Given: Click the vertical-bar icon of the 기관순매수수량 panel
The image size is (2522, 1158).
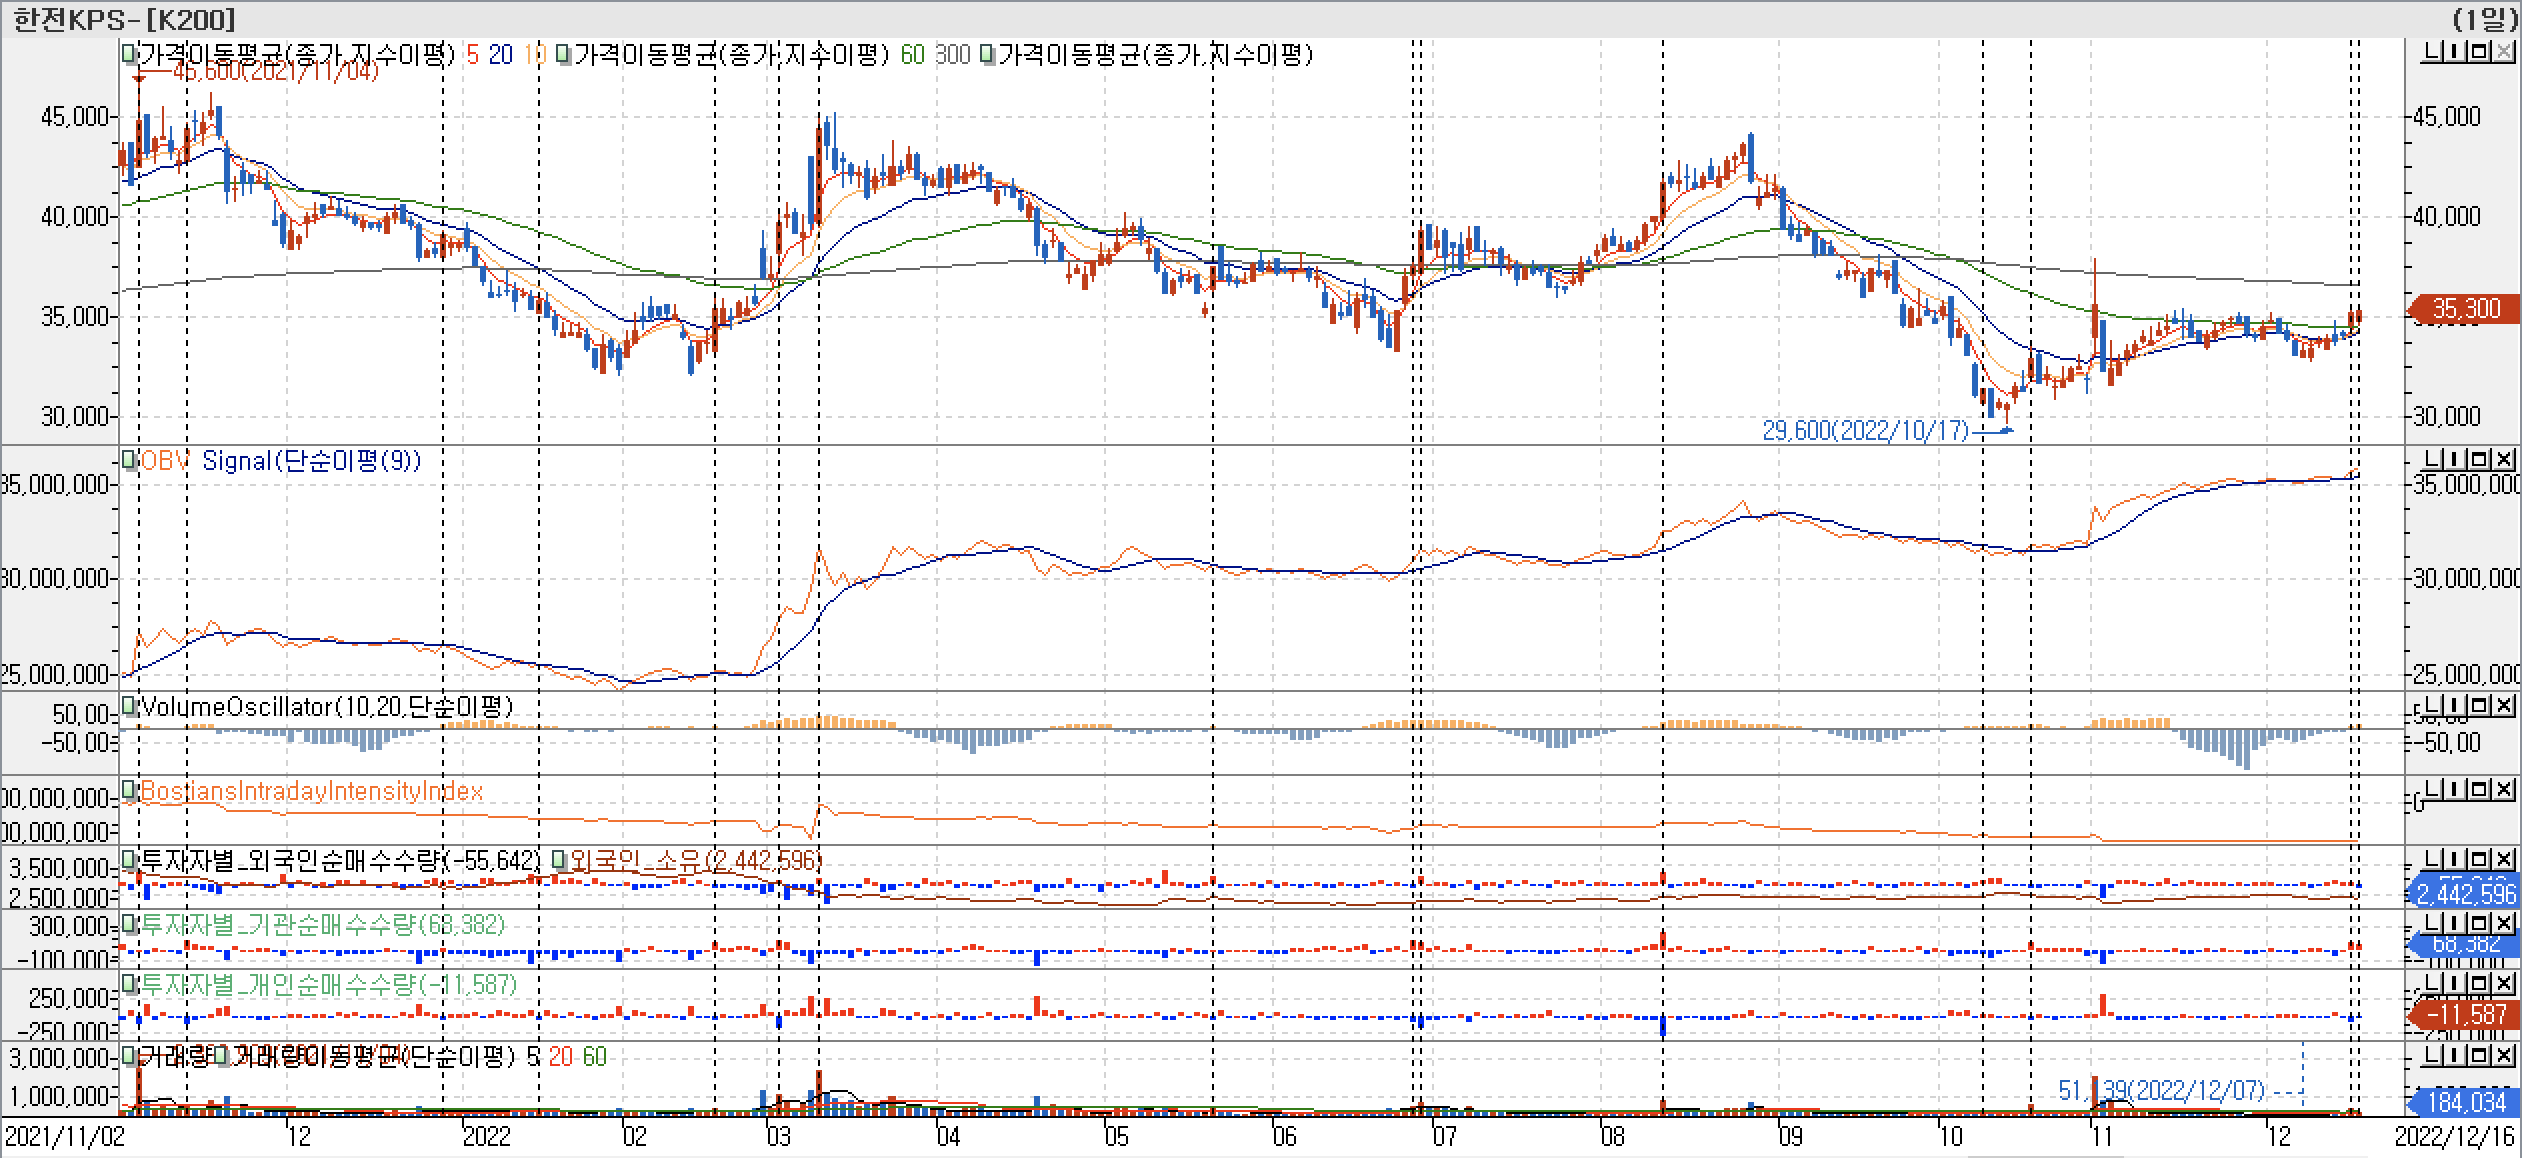Looking at the screenshot, I should pos(2455,922).
